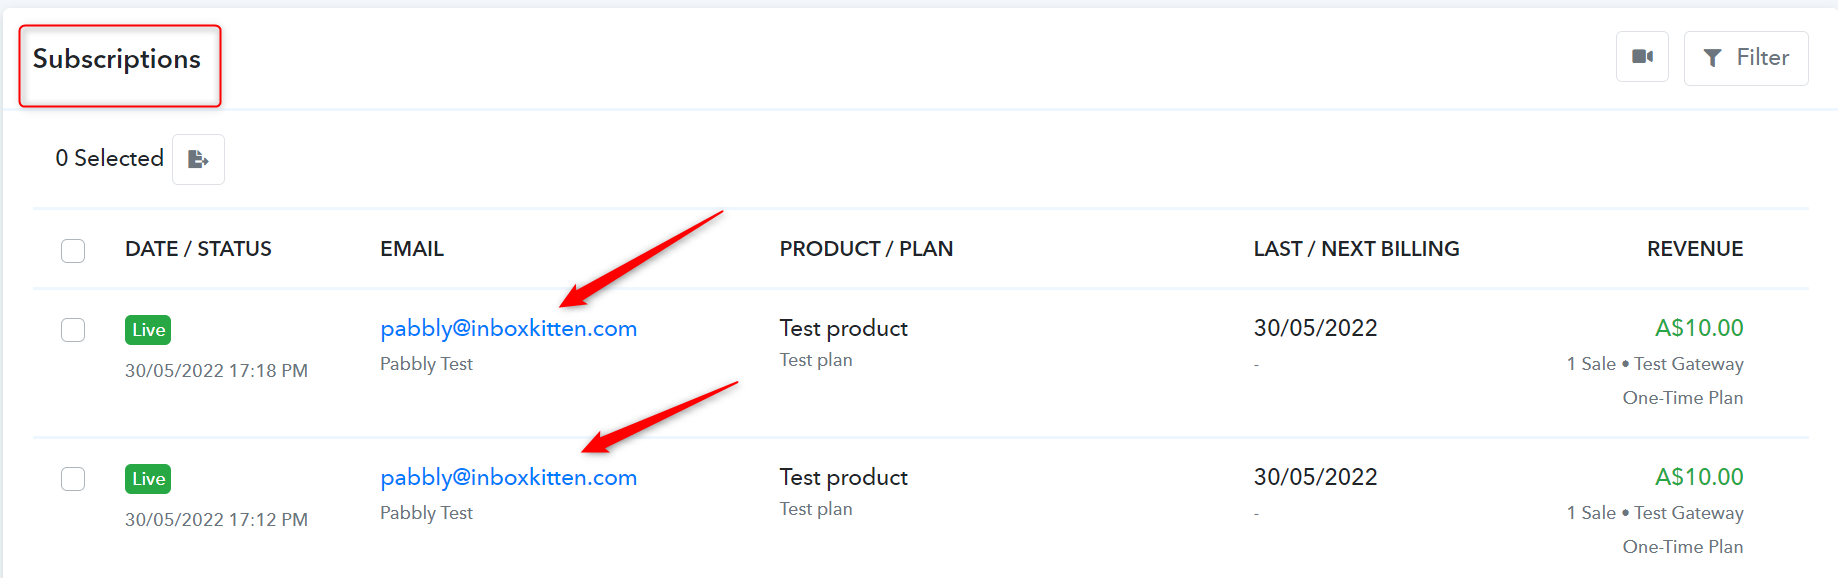
Task: Click the export selected subscriptions icon
Action: [x=198, y=159]
